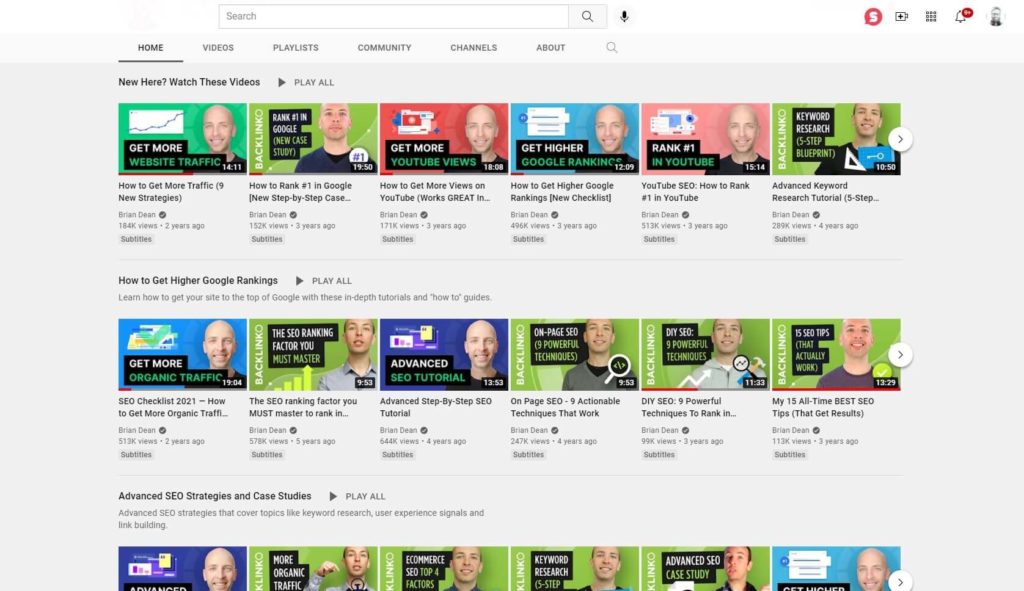Click 496K views text under Higher Google Rankings video
1024x591 pixels.
click(530, 226)
